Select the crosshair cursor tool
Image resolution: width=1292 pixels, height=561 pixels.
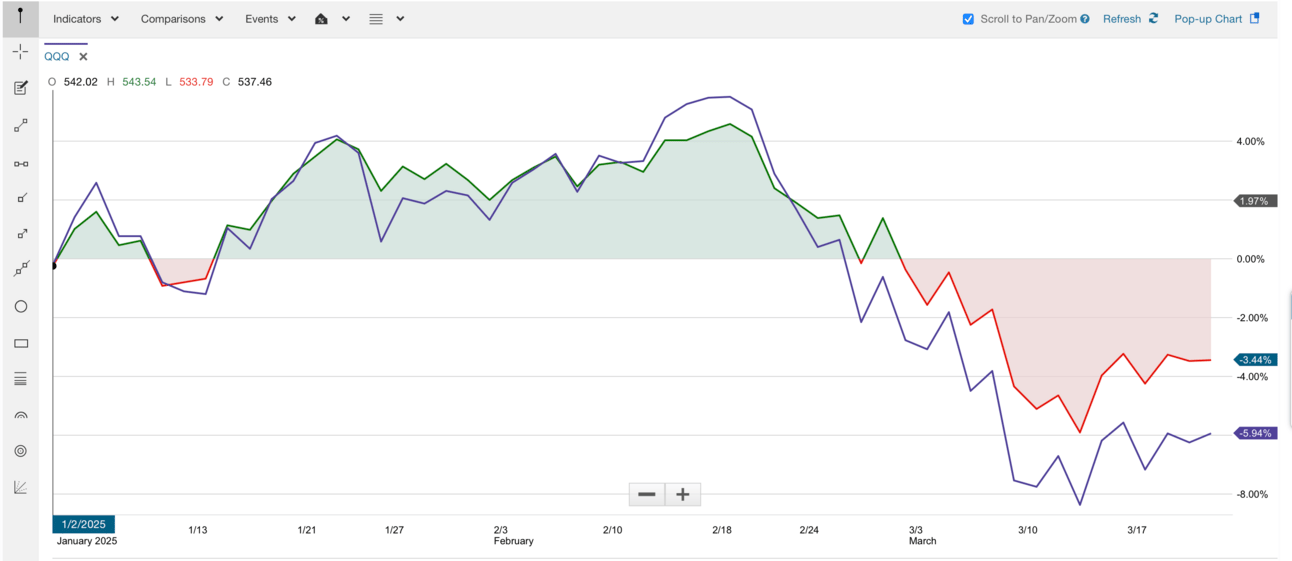click(20, 52)
